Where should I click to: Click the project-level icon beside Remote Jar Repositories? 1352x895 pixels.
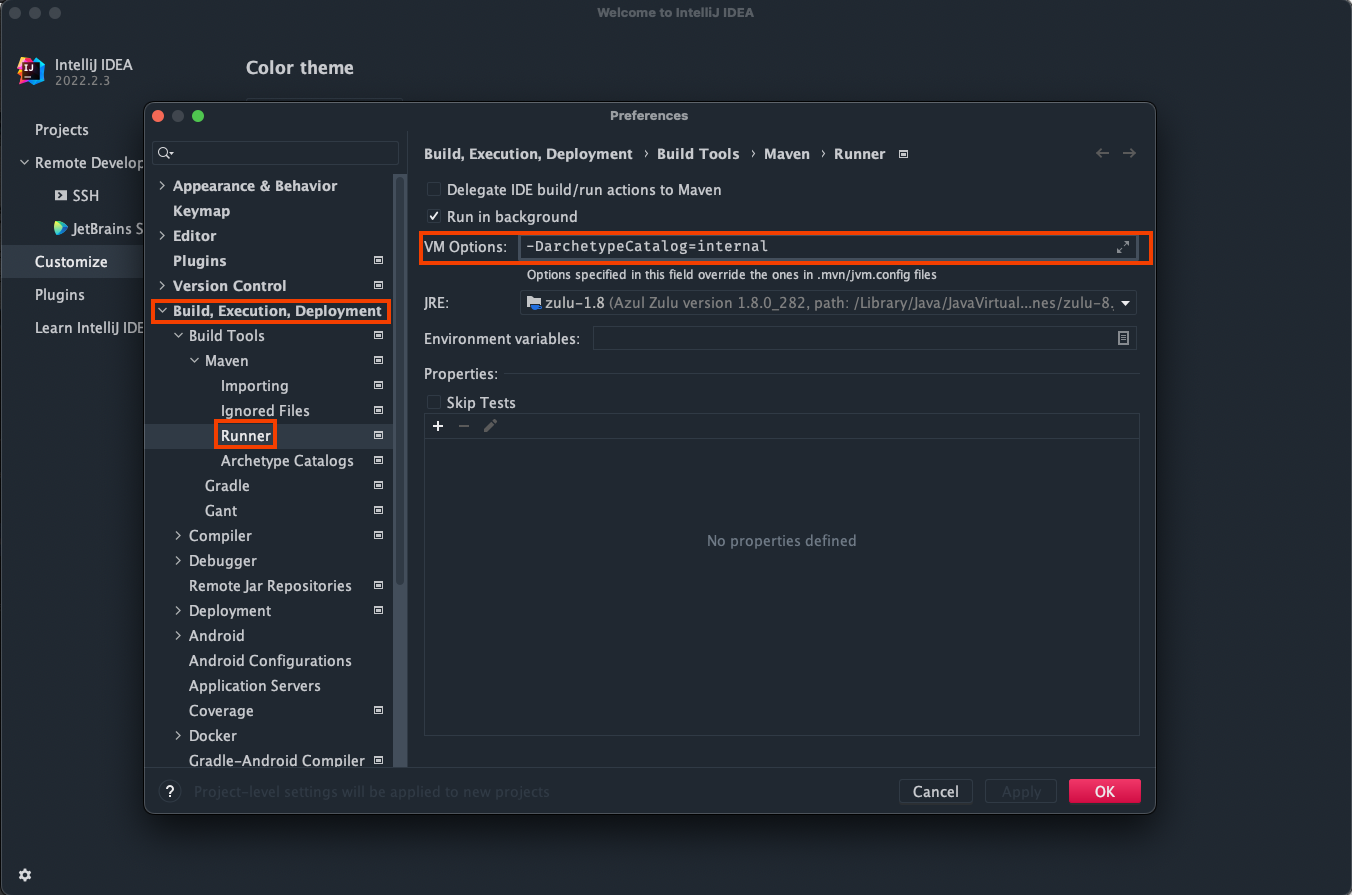pyautogui.click(x=378, y=586)
